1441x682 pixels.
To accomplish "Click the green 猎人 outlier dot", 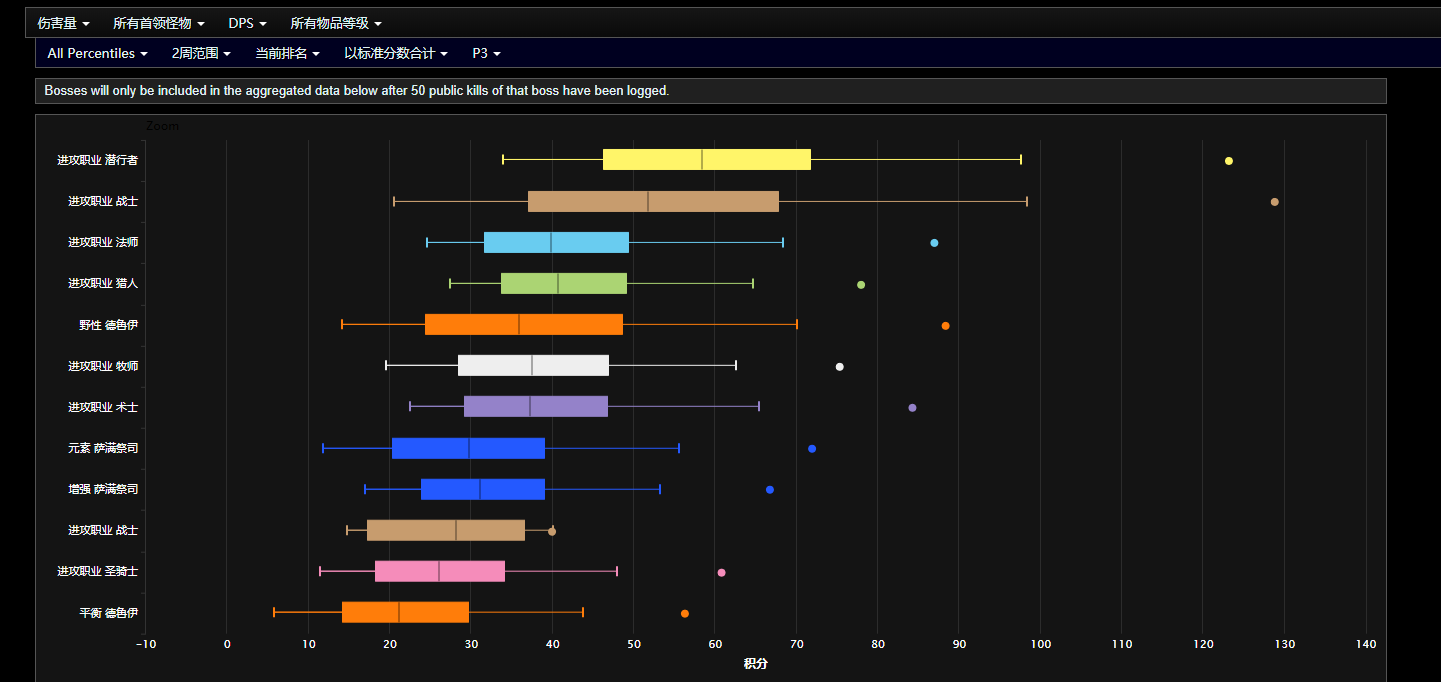I will [x=861, y=285].
